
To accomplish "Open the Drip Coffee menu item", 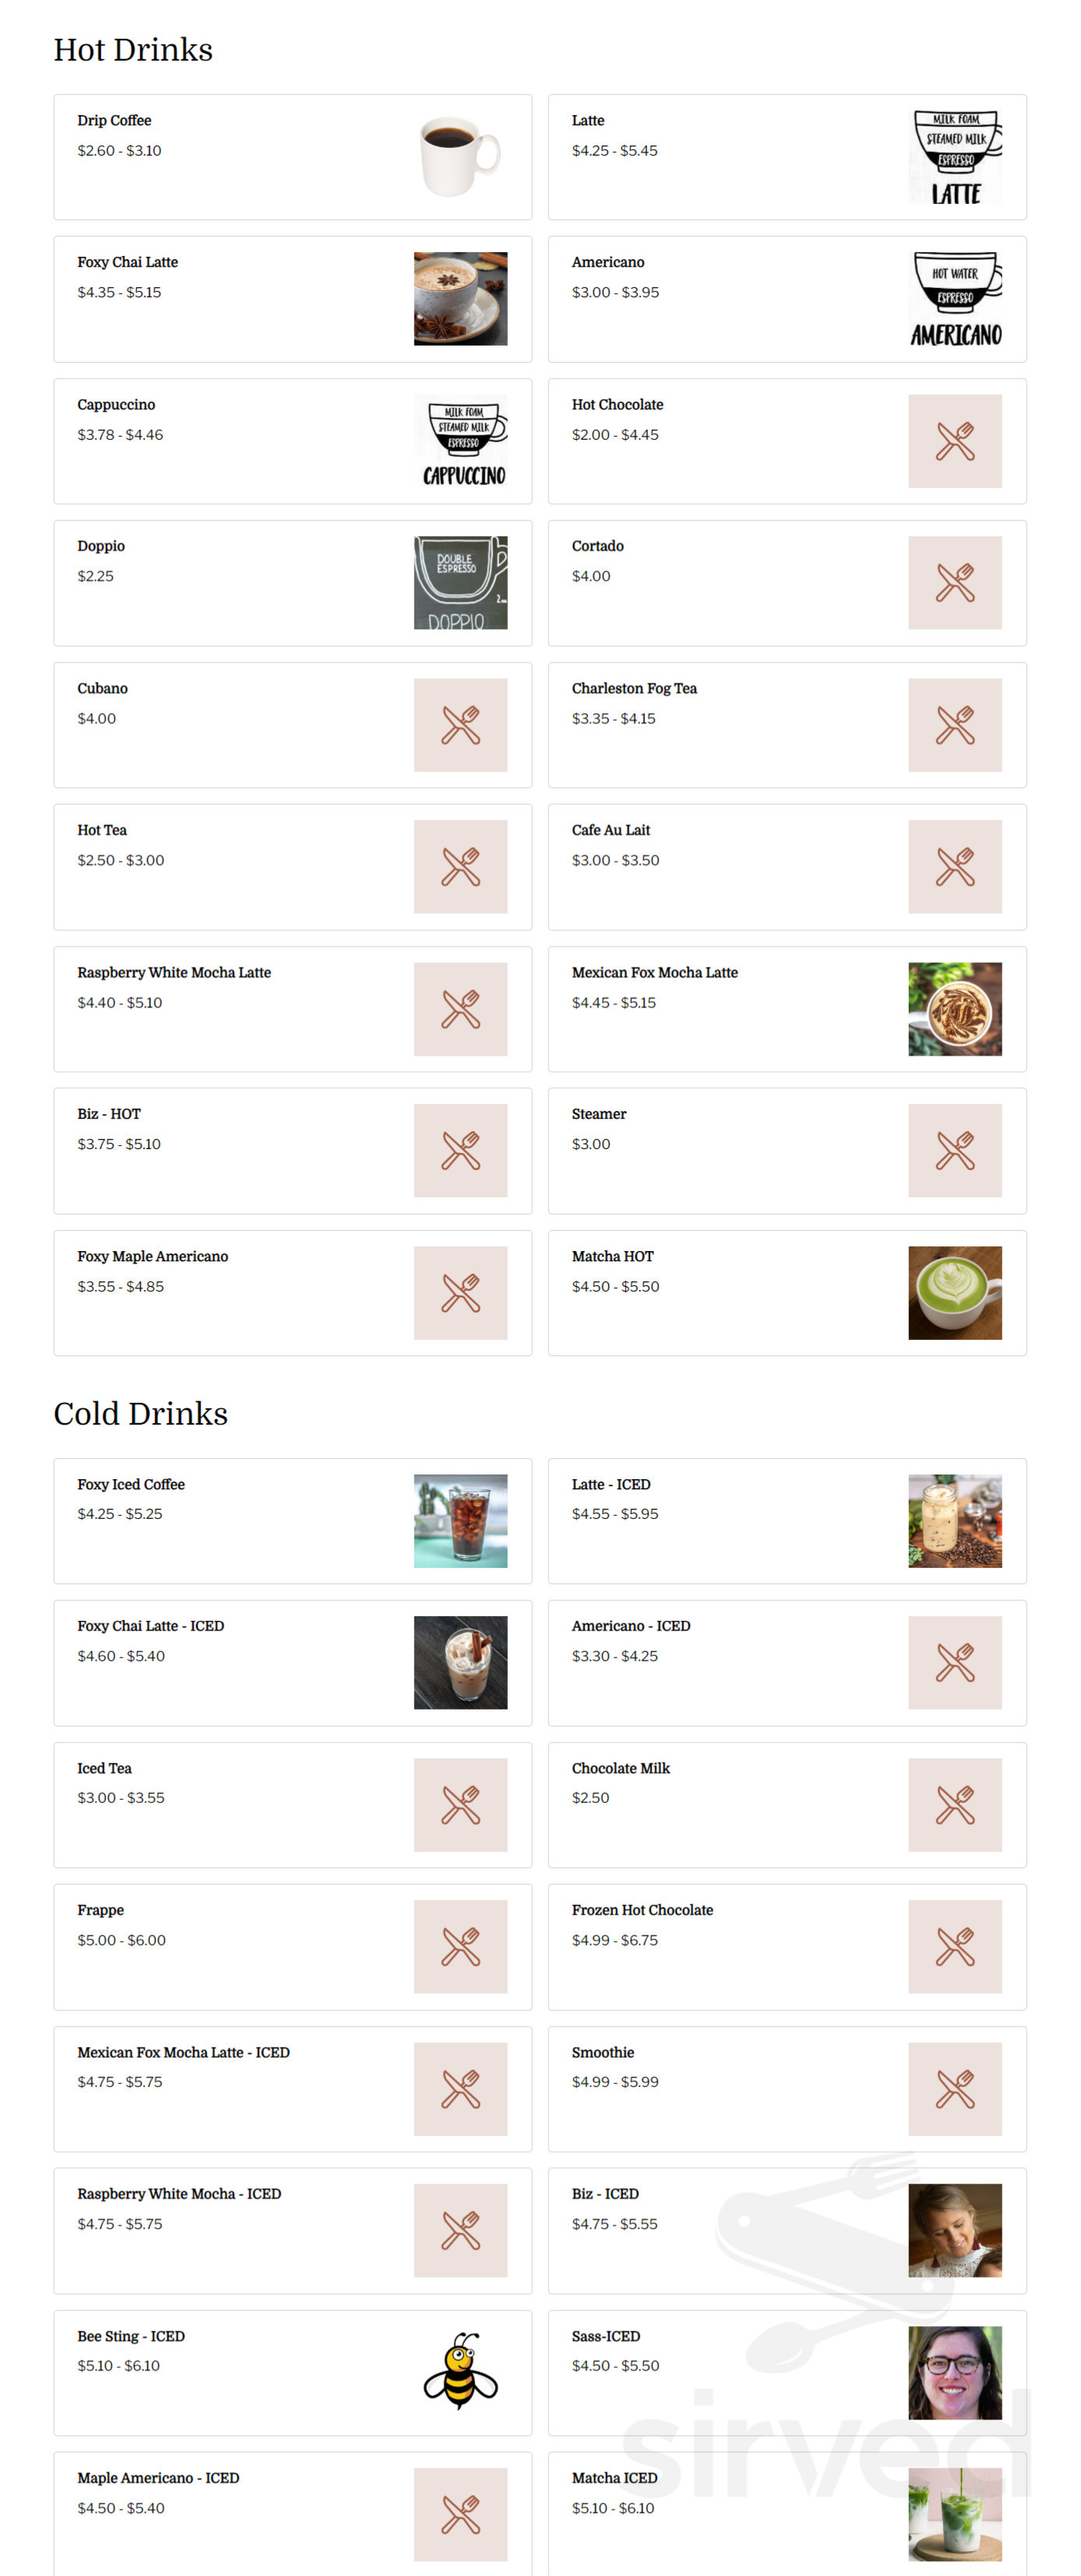I will [292, 156].
